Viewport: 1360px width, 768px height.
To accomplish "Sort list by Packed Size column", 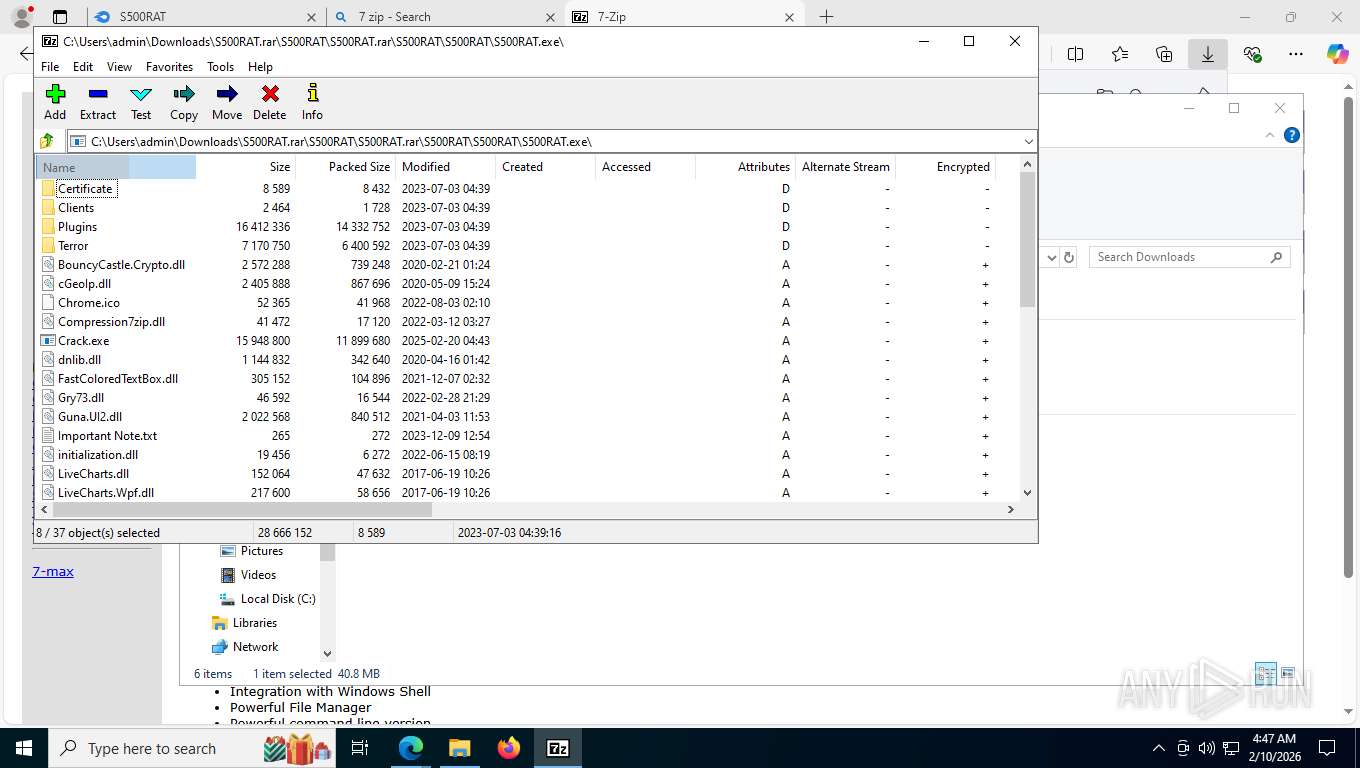I will coord(346,167).
